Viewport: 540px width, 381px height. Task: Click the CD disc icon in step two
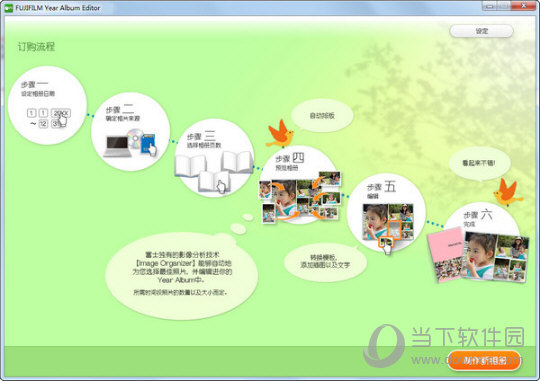click(x=135, y=138)
